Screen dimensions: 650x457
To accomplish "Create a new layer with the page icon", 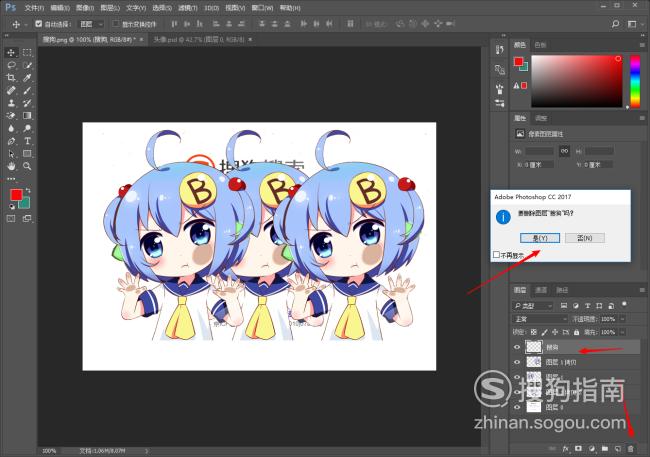I will tap(618, 449).
